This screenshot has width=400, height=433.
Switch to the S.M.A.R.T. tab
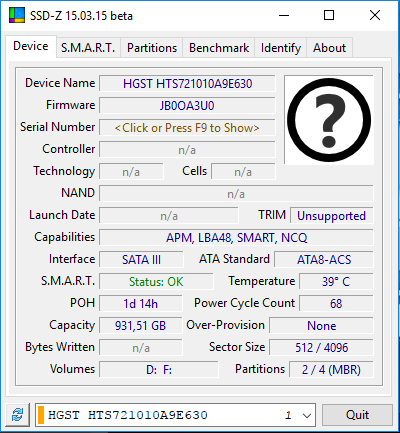88,48
